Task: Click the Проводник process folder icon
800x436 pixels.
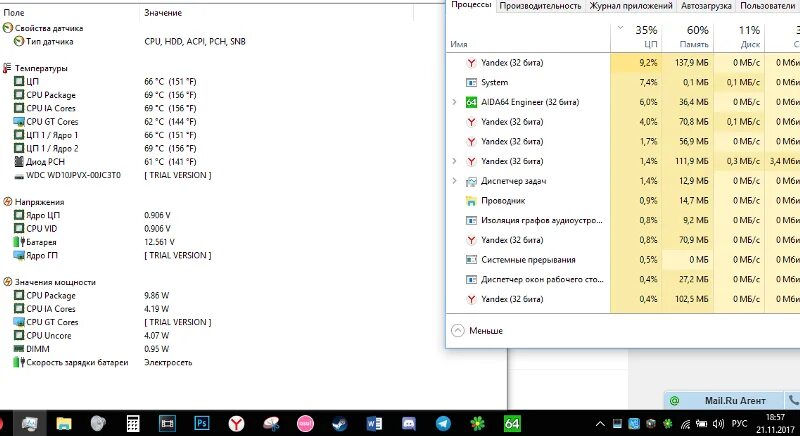Action: tap(471, 201)
